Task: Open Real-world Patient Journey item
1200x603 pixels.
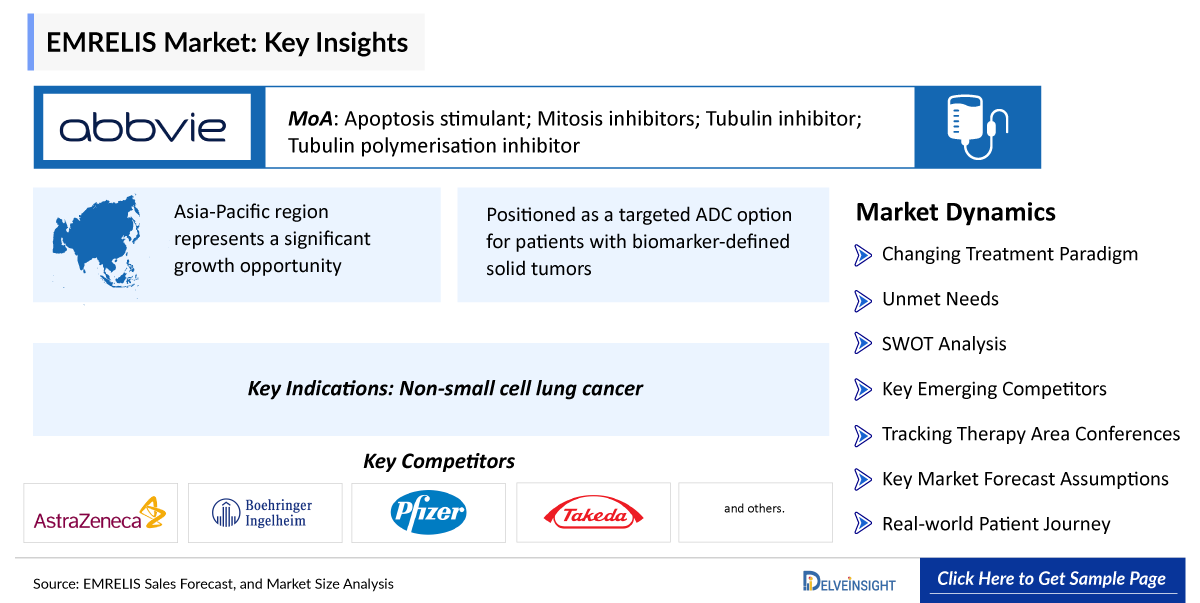Action: pos(995,524)
